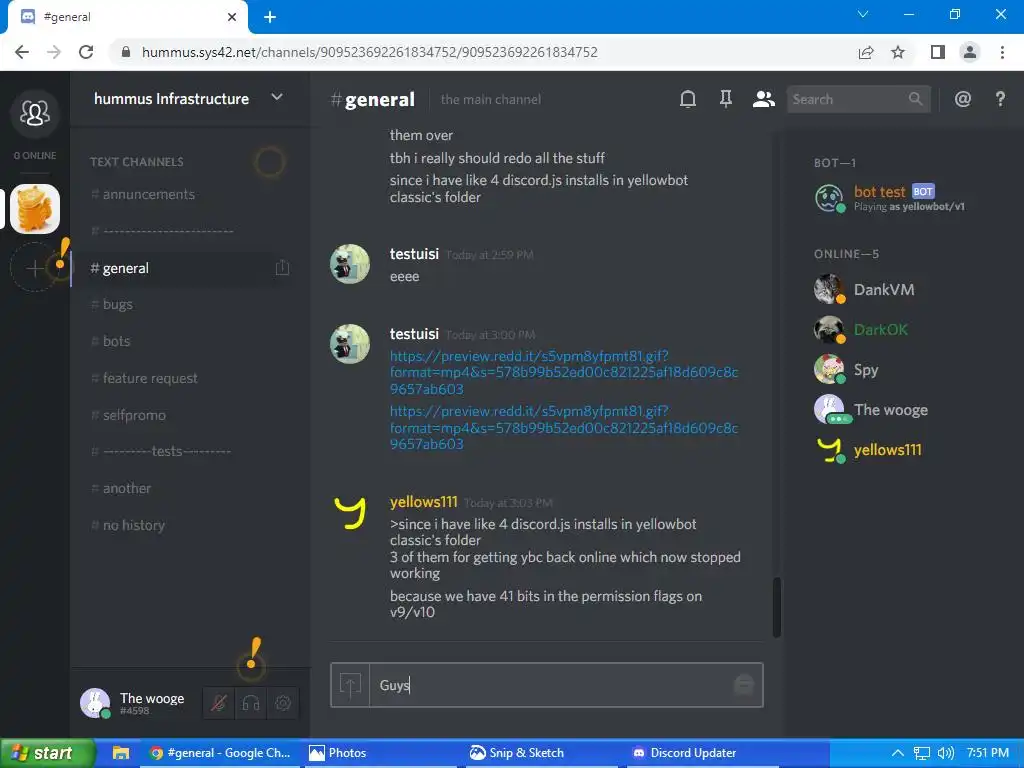Open the emoji picker in message box

point(744,685)
